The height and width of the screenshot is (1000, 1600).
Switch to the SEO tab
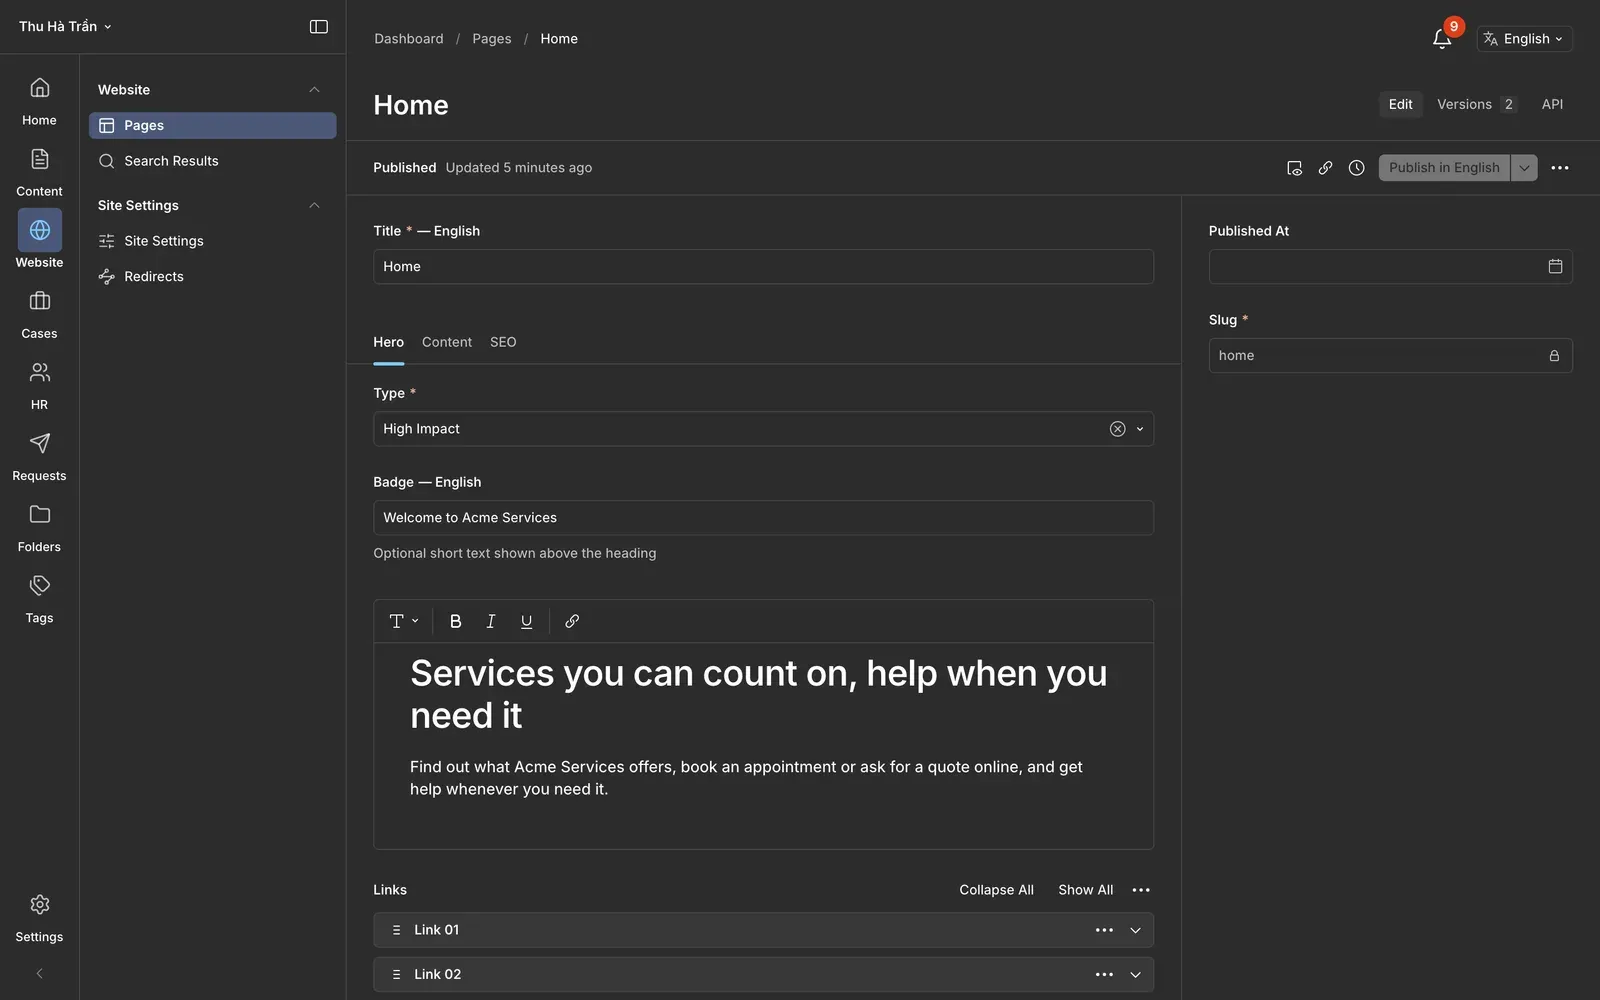[503, 342]
